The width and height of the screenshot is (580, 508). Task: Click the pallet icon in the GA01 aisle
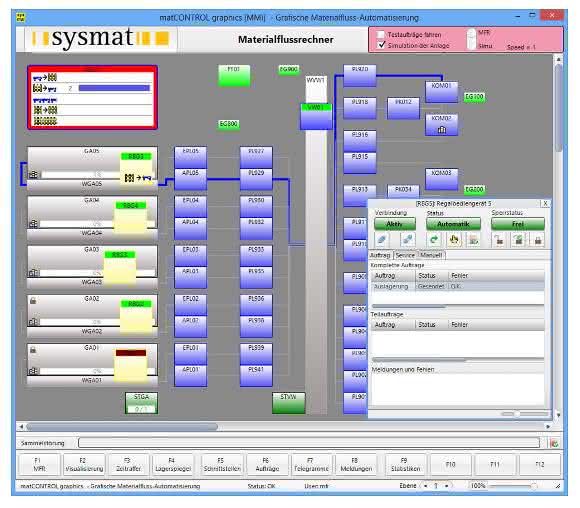(x=34, y=371)
